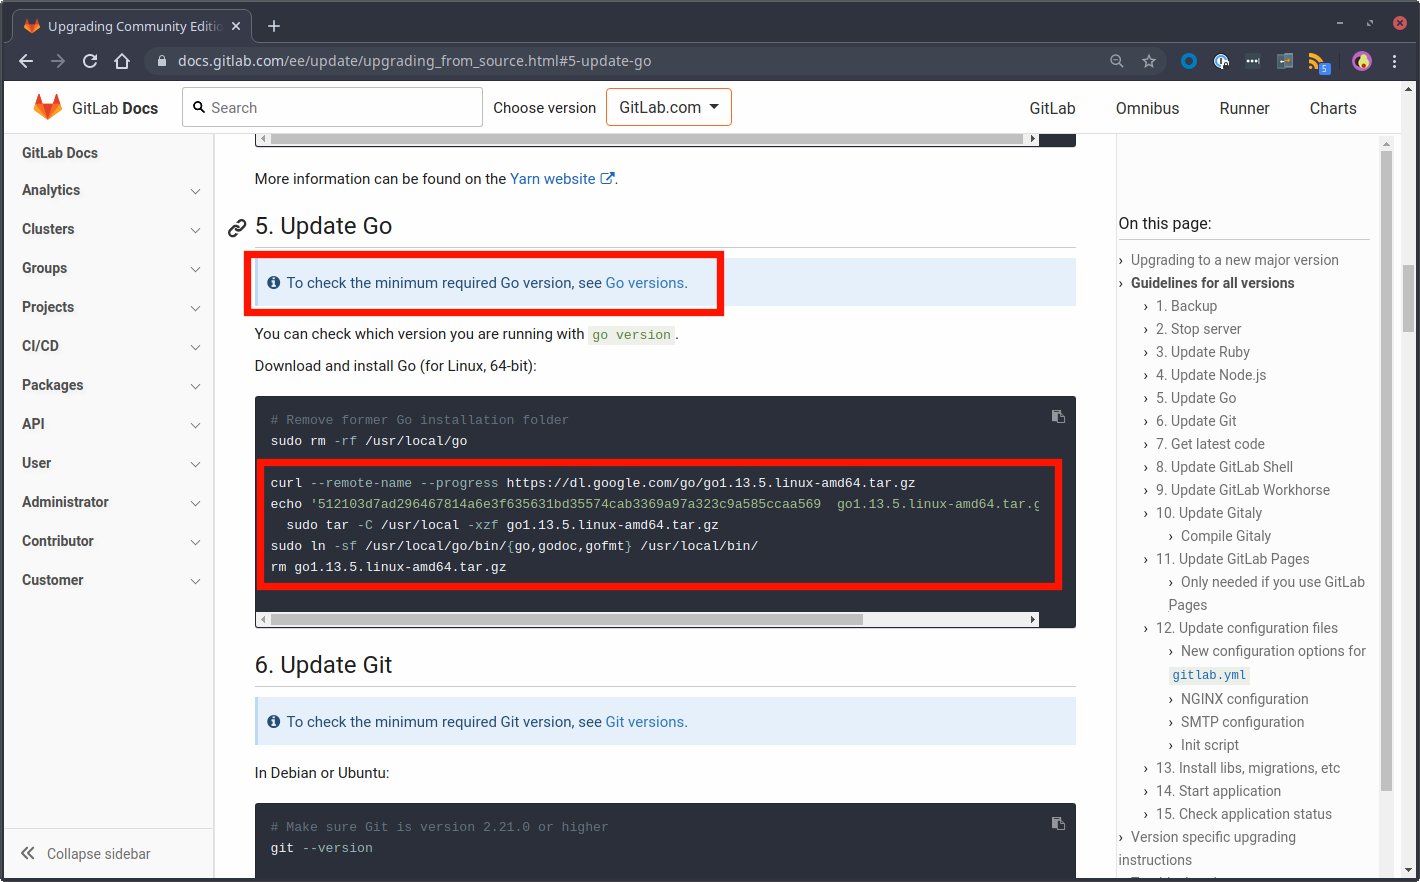Screen dimensions: 1420x882
Task: Click the address bar URL
Action: 414,61
